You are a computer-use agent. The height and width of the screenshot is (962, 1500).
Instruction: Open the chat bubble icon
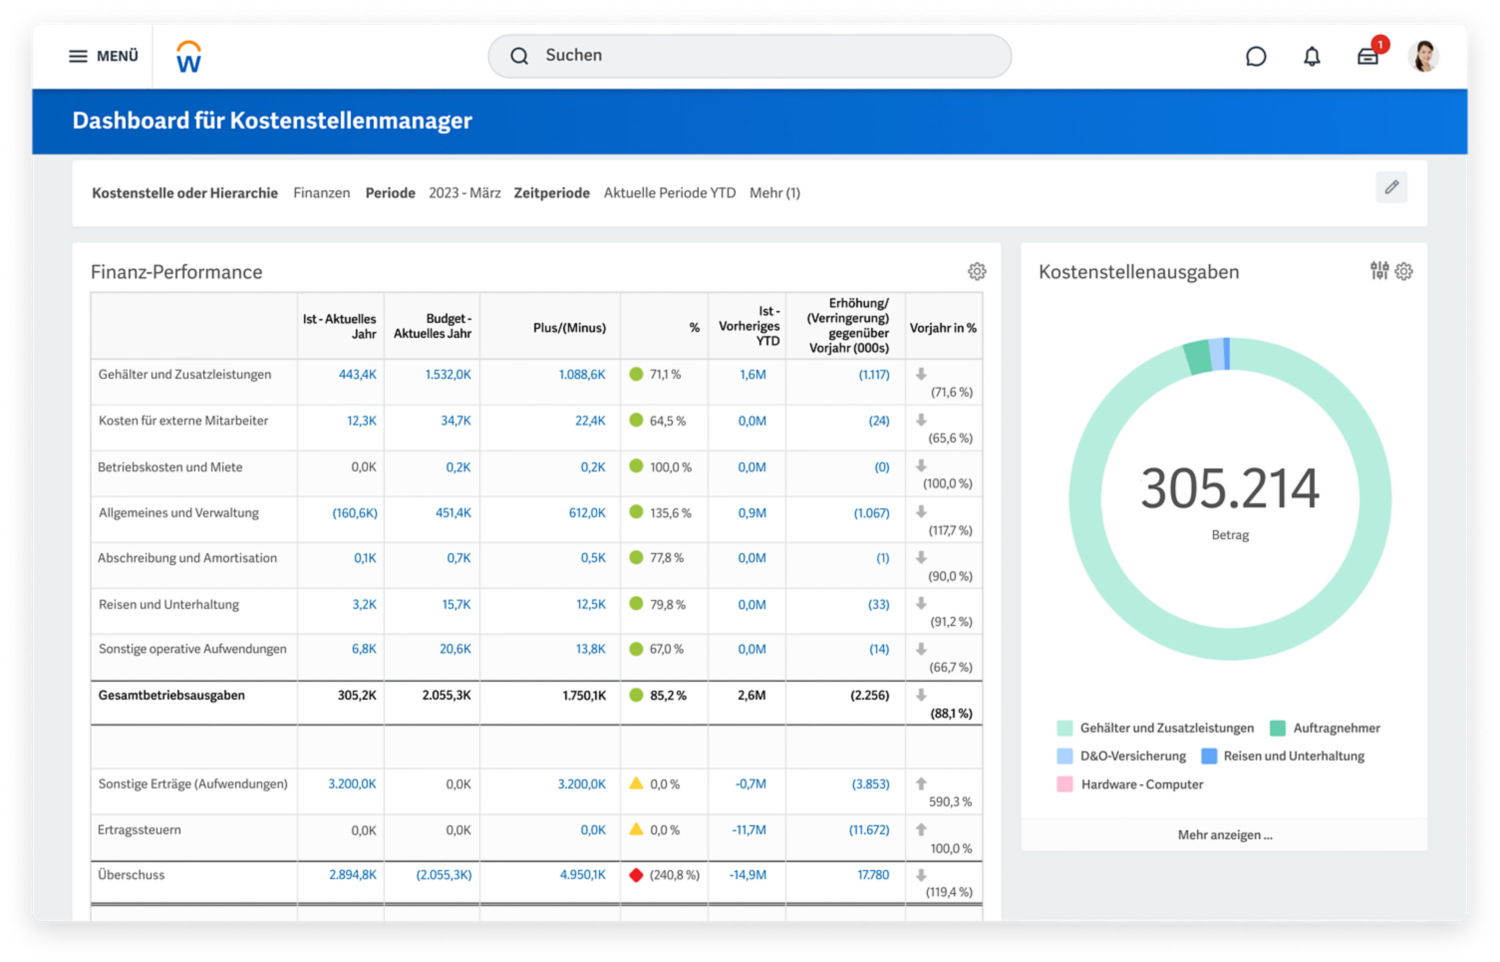click(1256, 57)
